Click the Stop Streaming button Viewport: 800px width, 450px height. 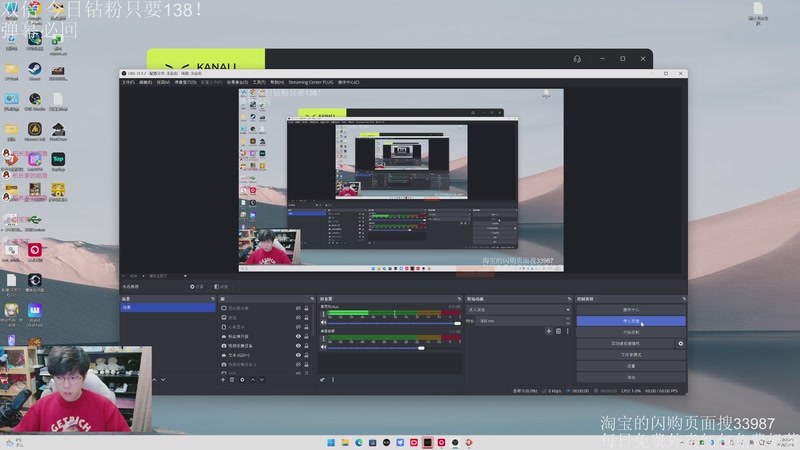tap(631, 321)
